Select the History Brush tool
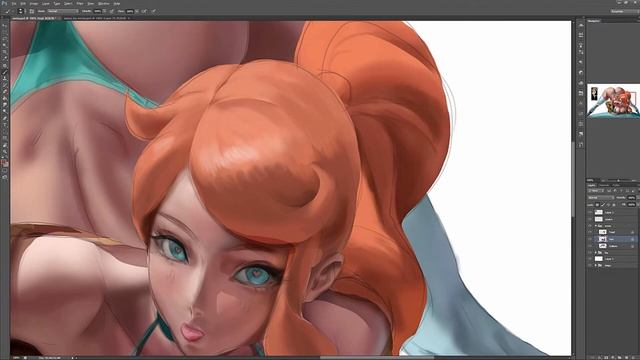 click(x=5, y=84)
